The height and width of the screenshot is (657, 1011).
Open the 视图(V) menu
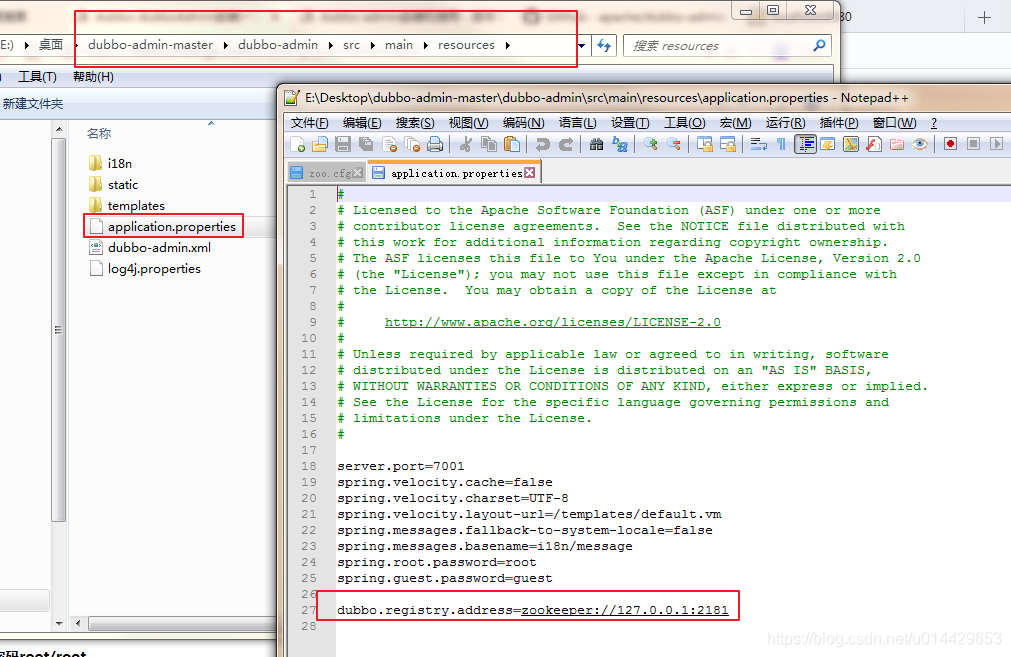pos(468,123)
